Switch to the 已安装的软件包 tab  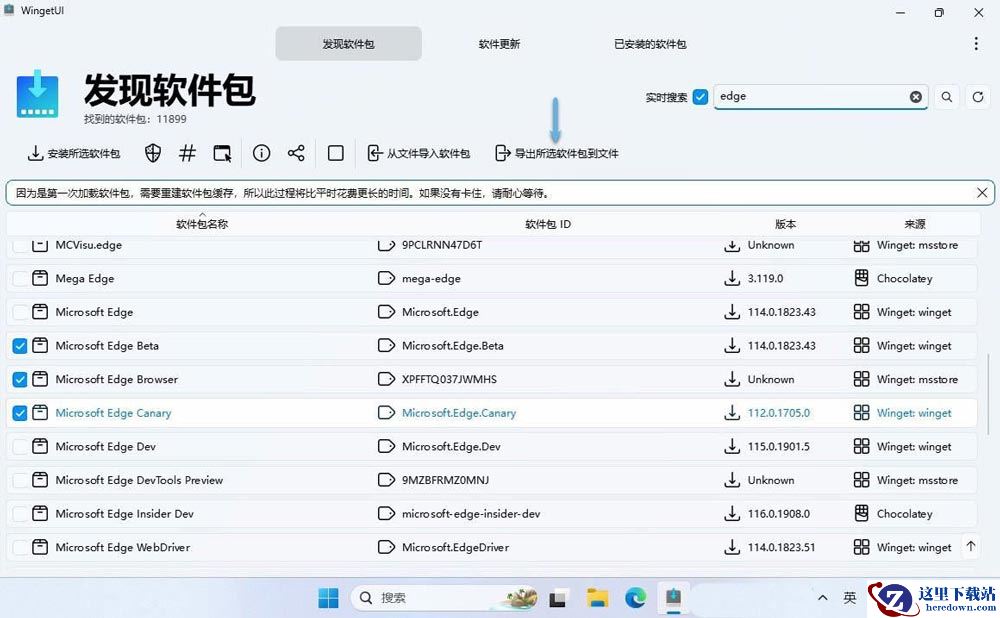tap(650, 44)
